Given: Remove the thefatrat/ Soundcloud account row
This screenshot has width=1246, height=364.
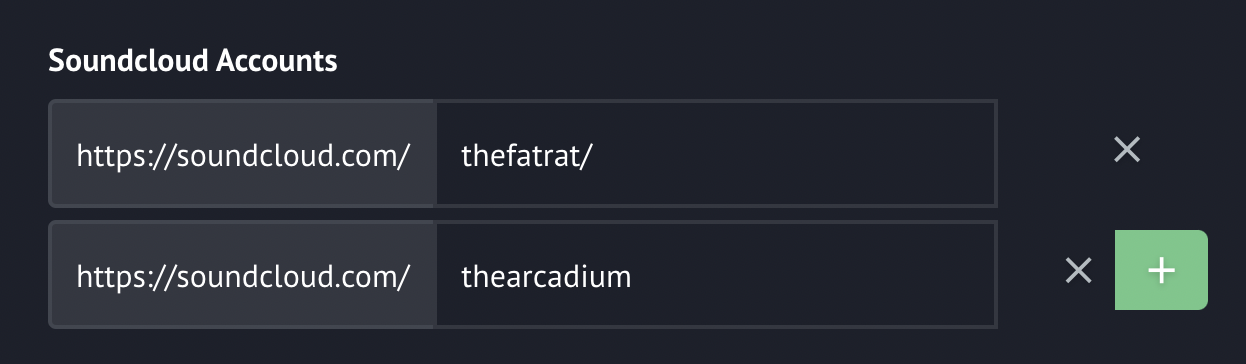Looking at the screenshot, I should tap(1127, 150).
